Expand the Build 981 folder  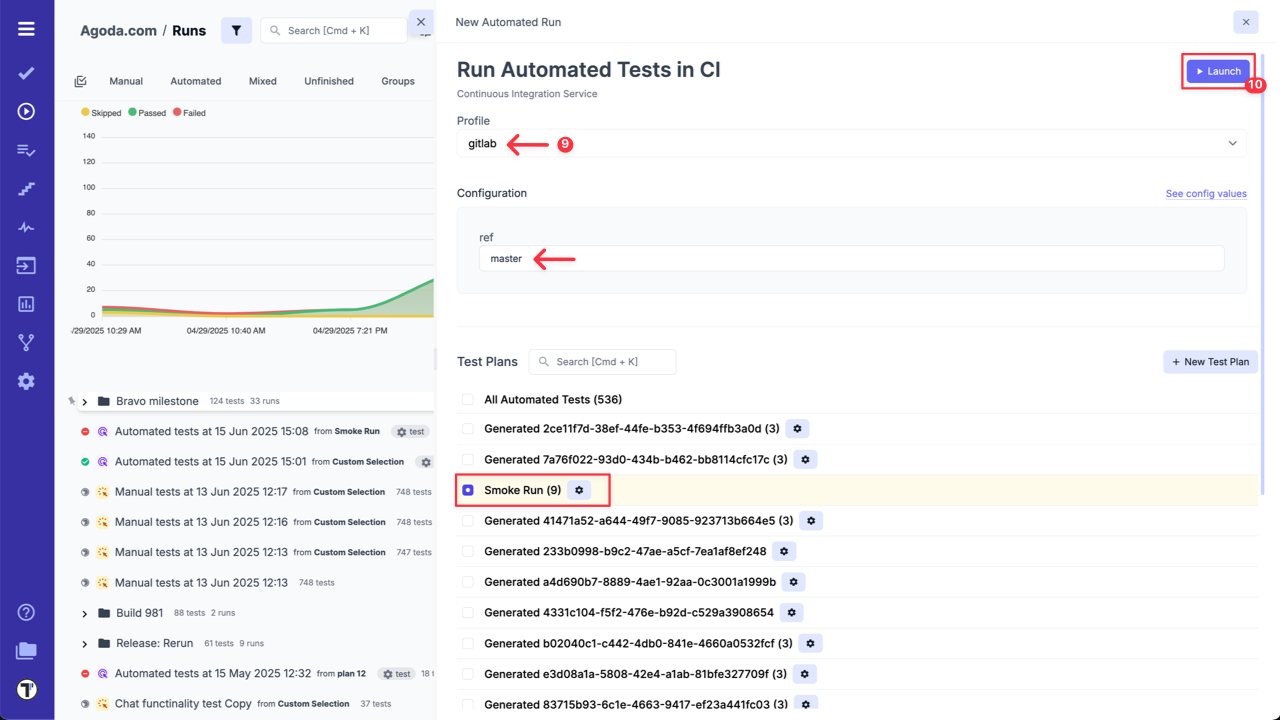(x=85, y=612)
